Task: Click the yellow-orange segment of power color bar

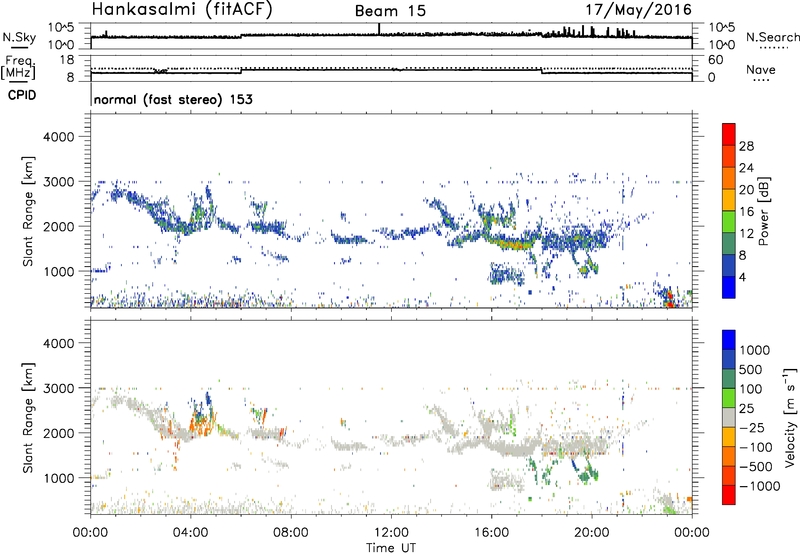Action: pos(729,200)
